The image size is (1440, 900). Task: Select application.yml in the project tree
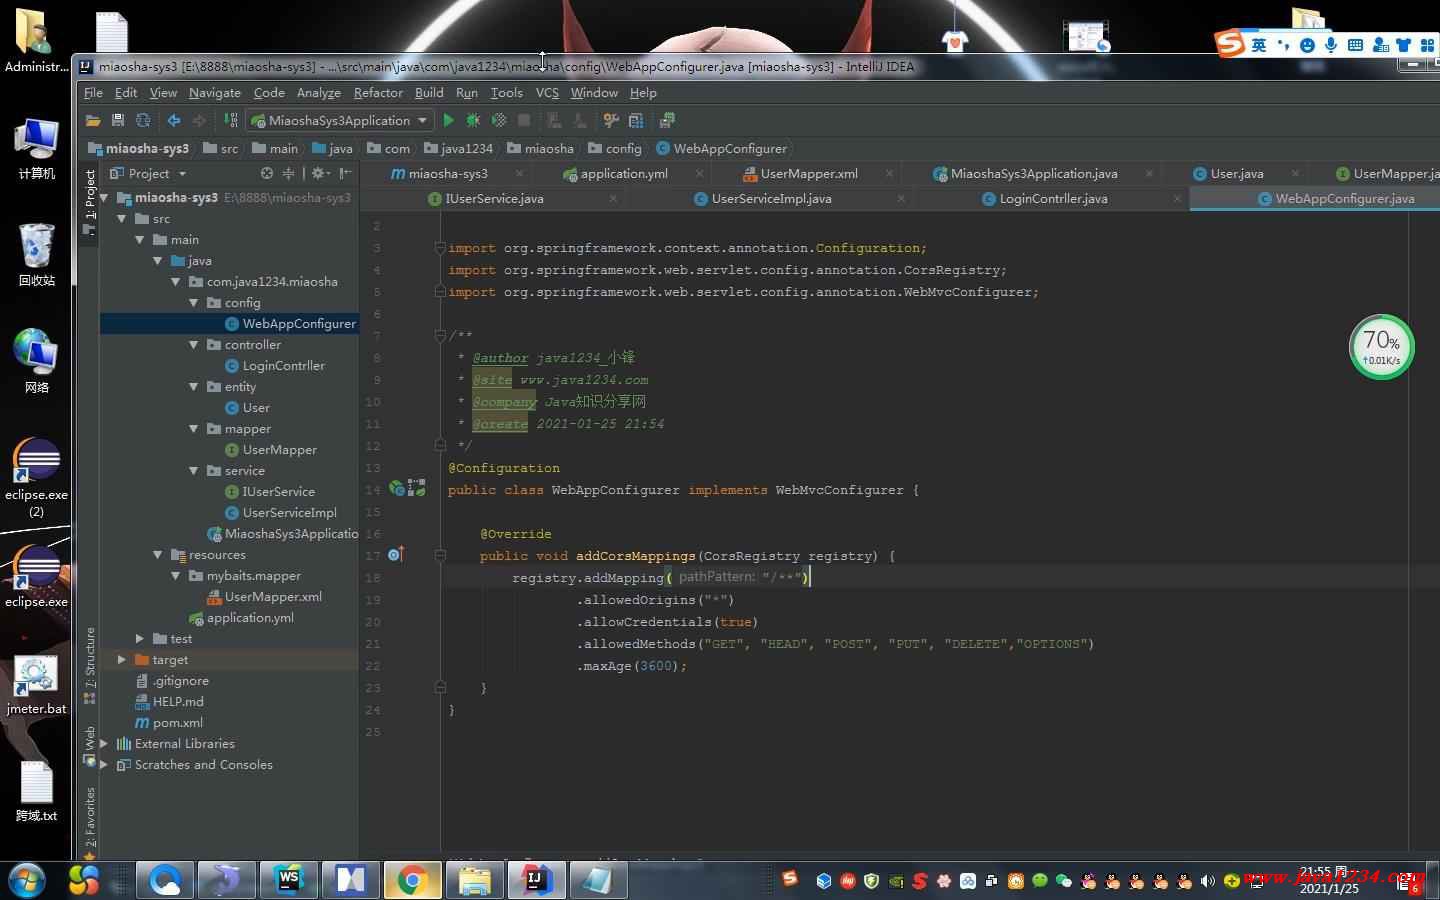250,617
